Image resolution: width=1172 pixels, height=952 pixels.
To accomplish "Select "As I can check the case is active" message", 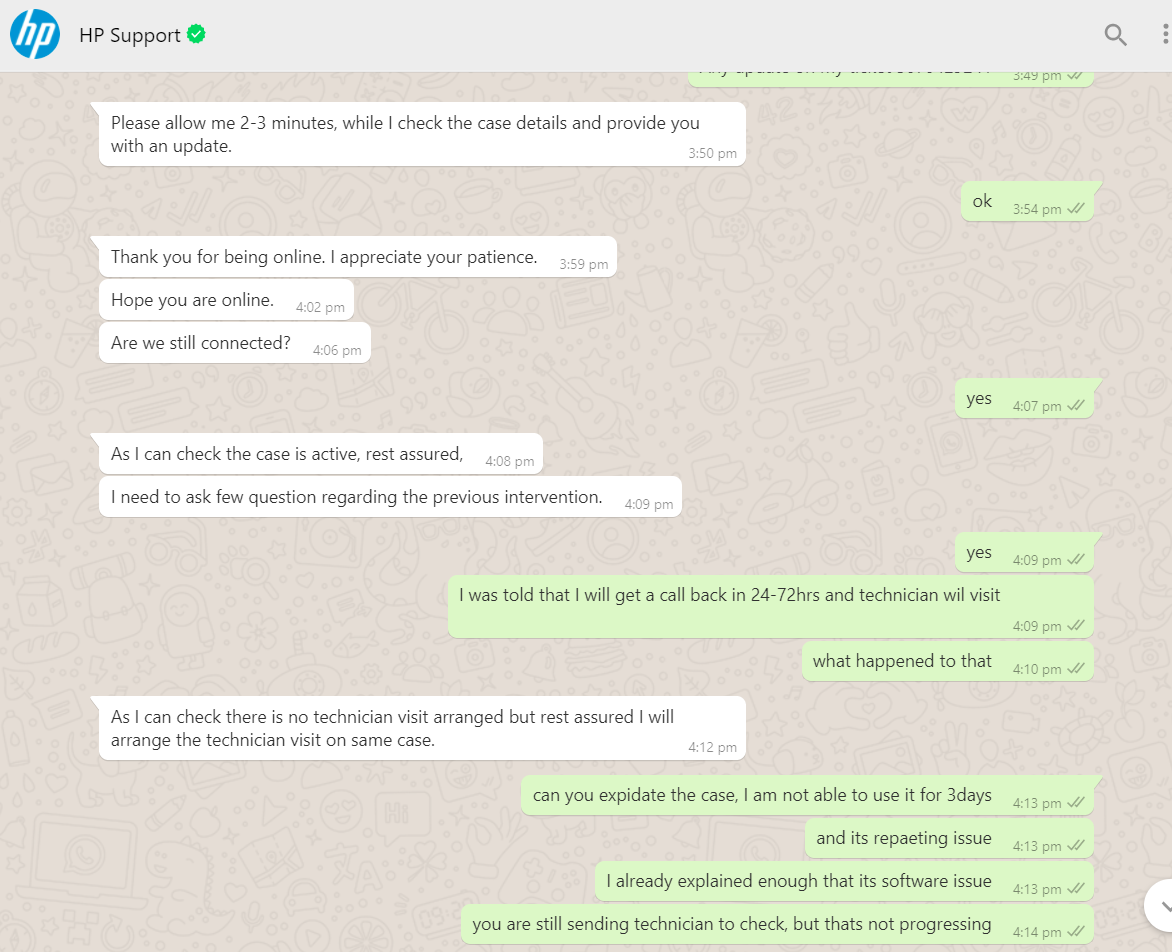I will tap(287, 454).
